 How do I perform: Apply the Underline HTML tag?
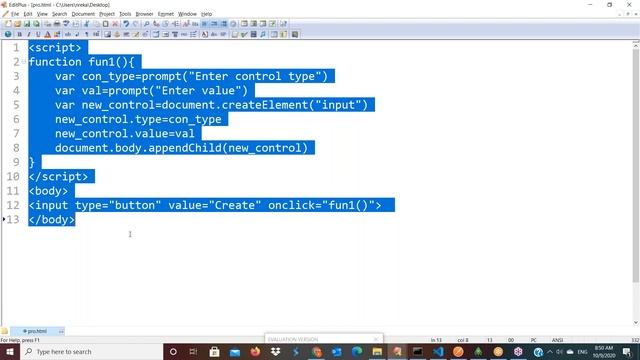[38, 34]
